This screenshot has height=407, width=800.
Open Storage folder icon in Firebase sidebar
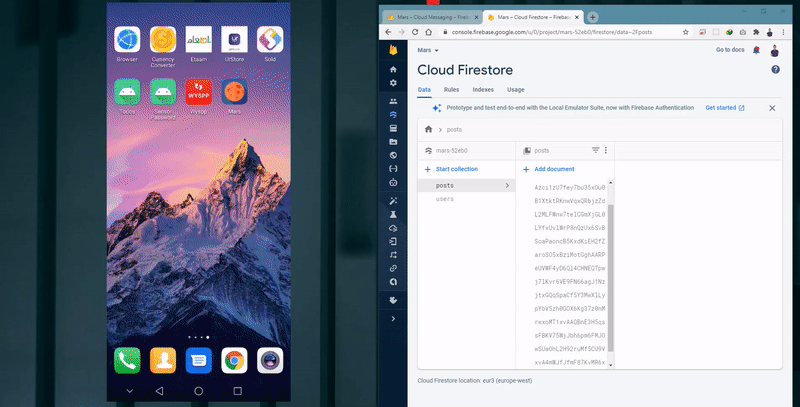(x=393, y=142)
